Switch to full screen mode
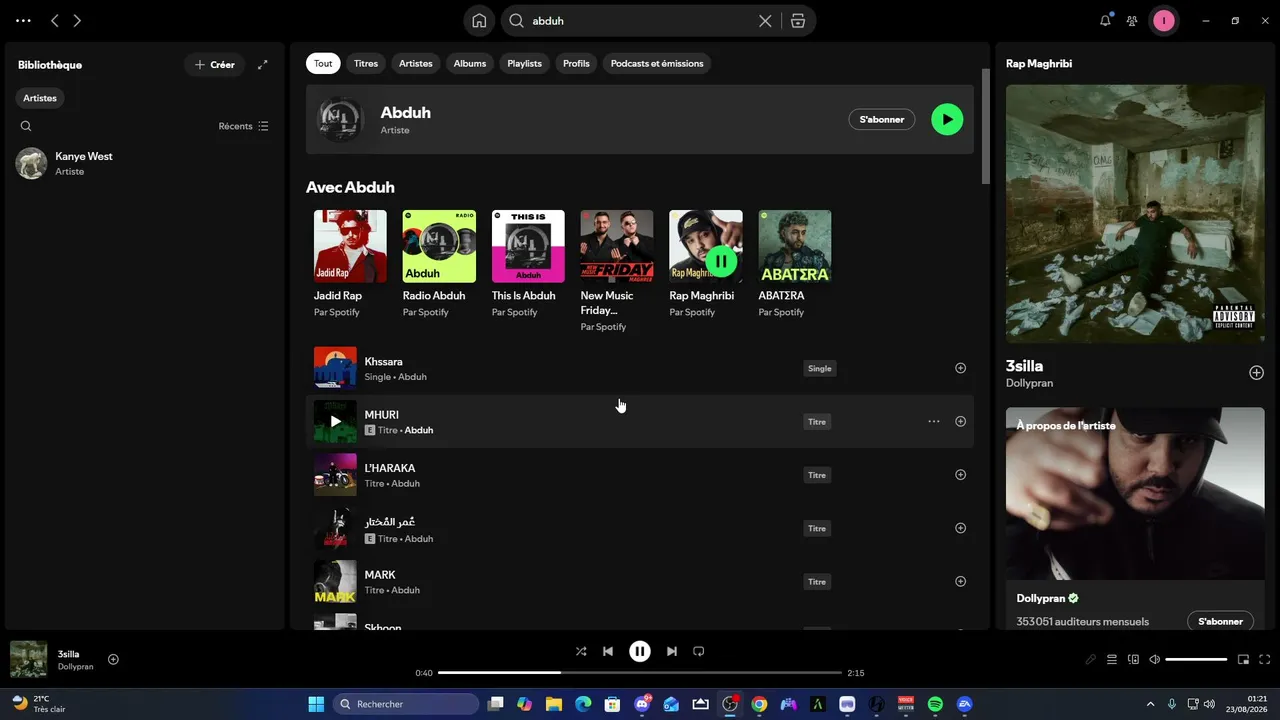This screenshot has width=1280, height=720. point(1265,659)
